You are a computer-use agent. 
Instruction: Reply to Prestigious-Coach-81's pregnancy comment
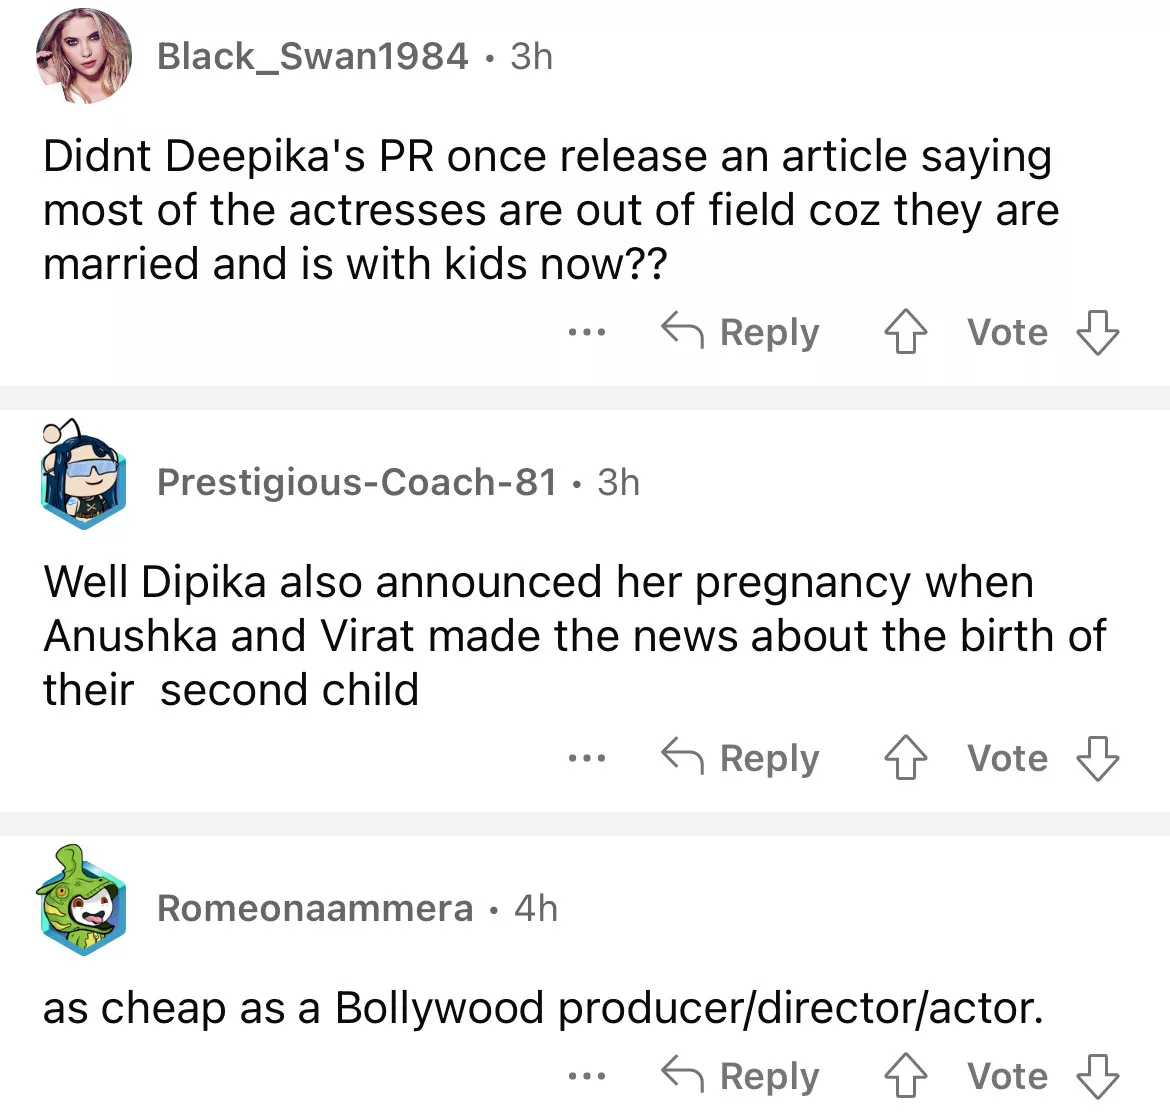pos(741,758)
